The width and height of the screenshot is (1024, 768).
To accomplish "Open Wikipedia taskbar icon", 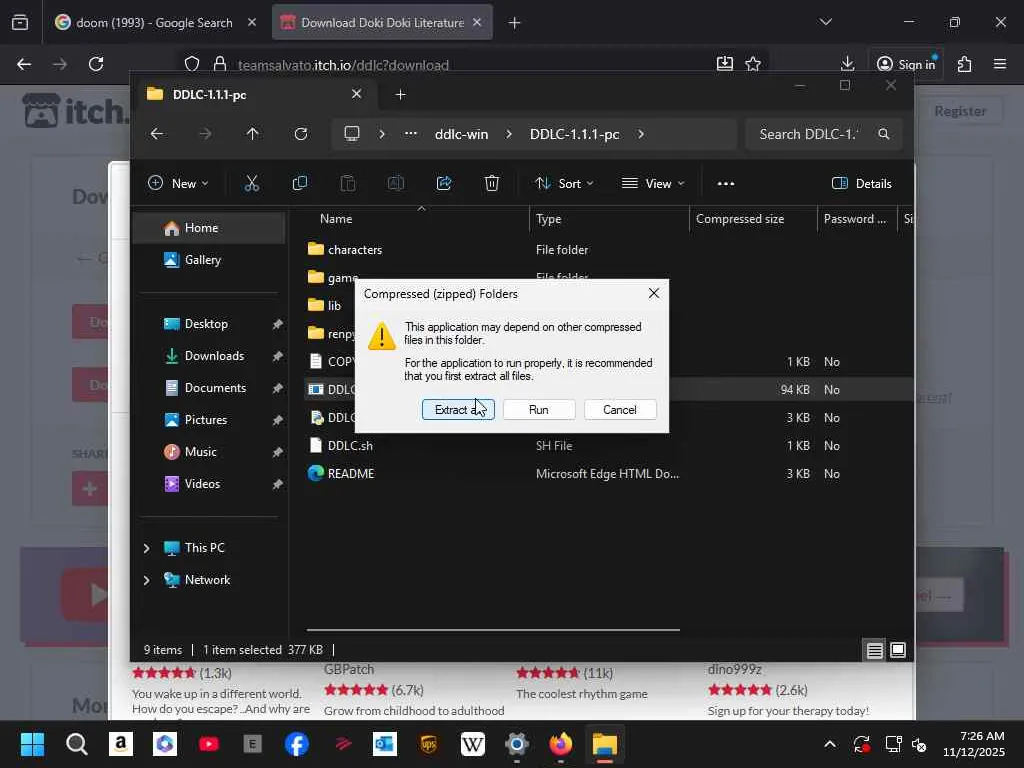I will pos(473,744).
